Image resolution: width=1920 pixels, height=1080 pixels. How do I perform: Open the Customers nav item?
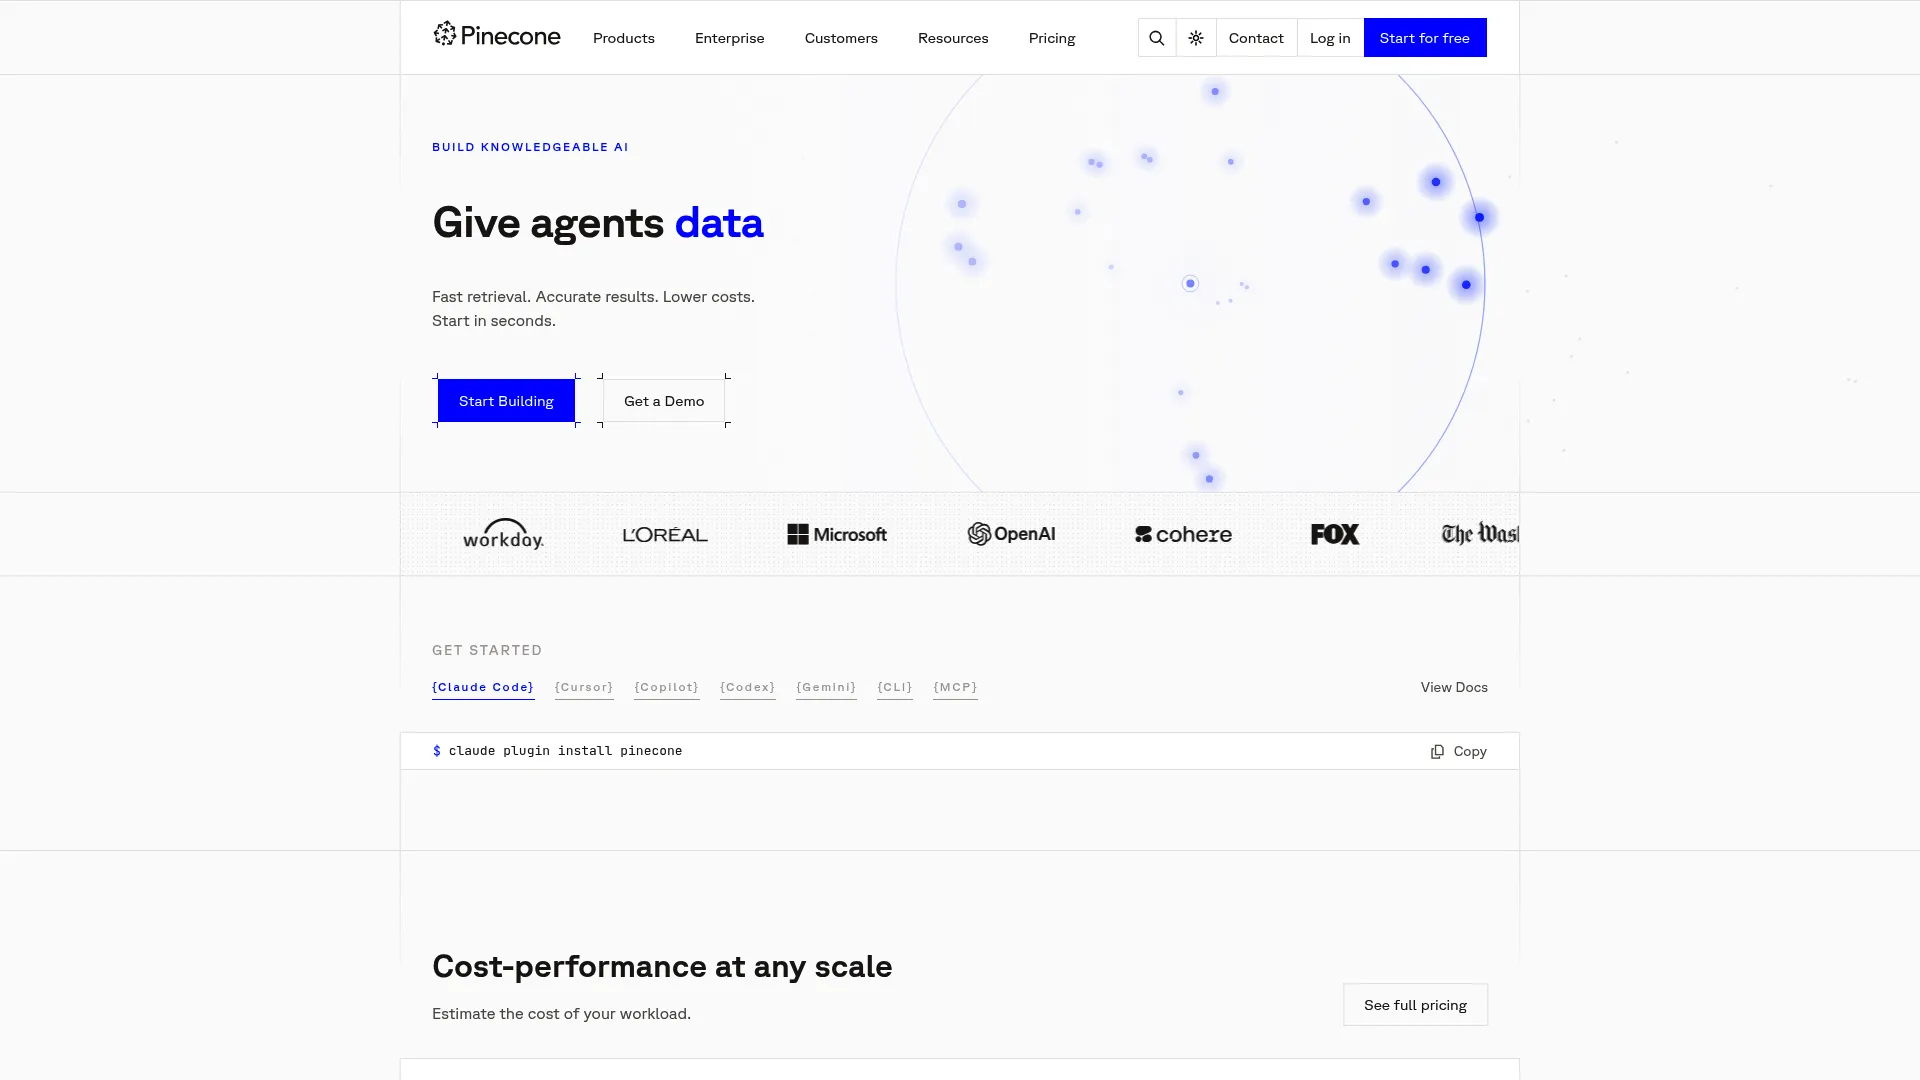[x=841, y=38]
